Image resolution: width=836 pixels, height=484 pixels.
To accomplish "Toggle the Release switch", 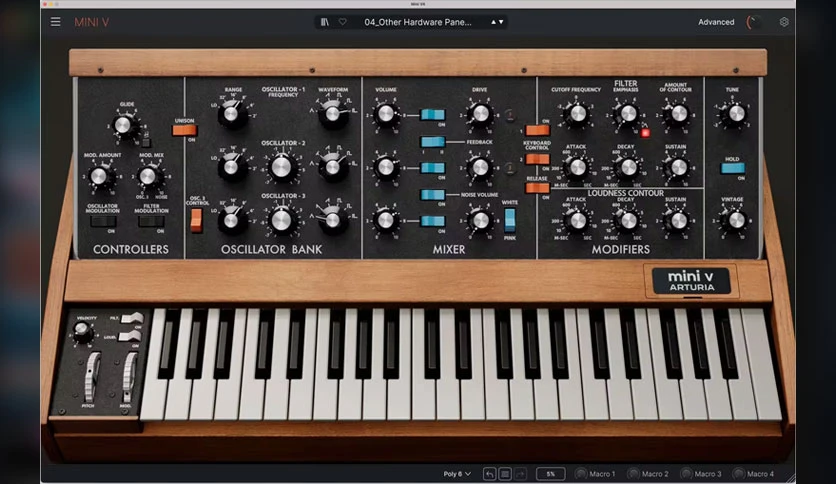I will (x=537, y=188).
